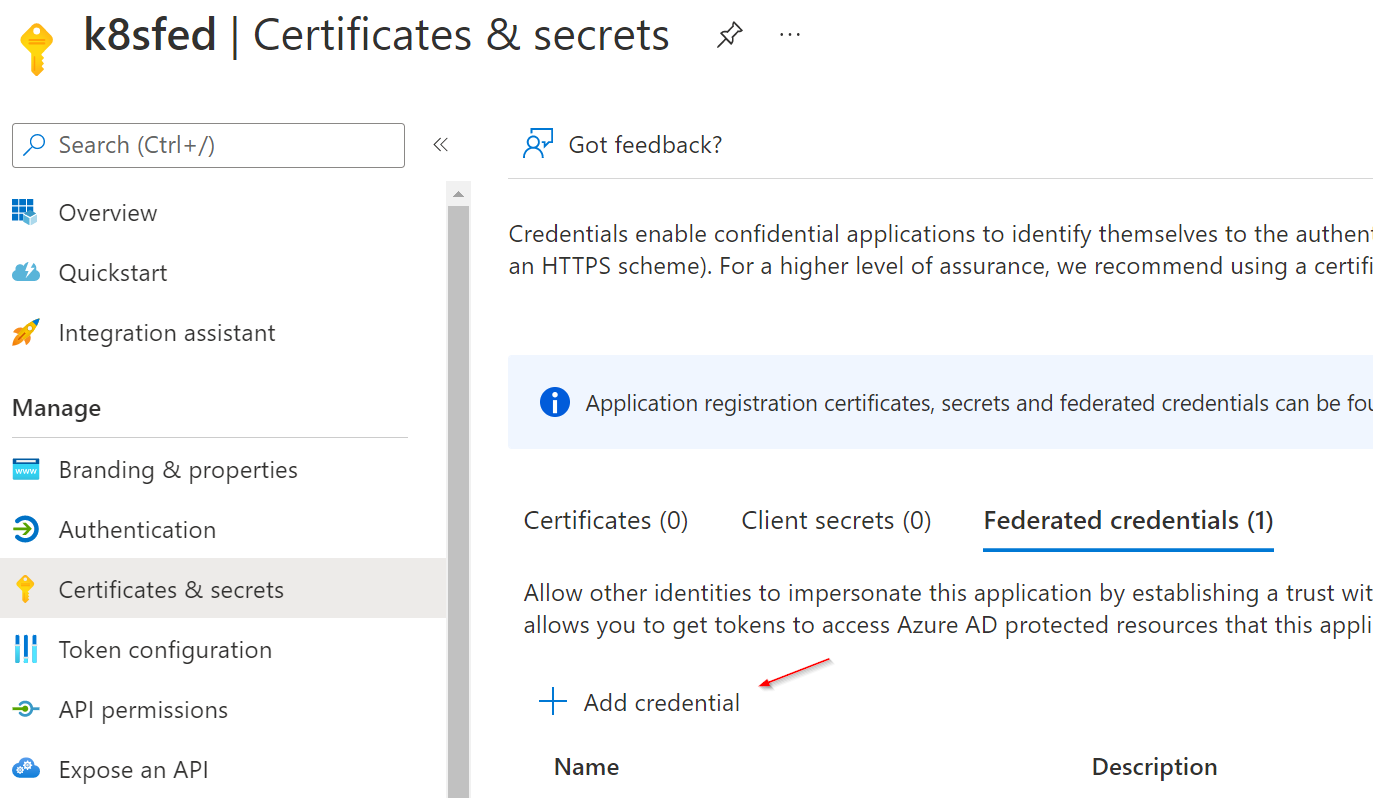Screen dimensions: 1373x798
Task: Open API permissions page
Action: pyautogui.click(x=143, y=710)
